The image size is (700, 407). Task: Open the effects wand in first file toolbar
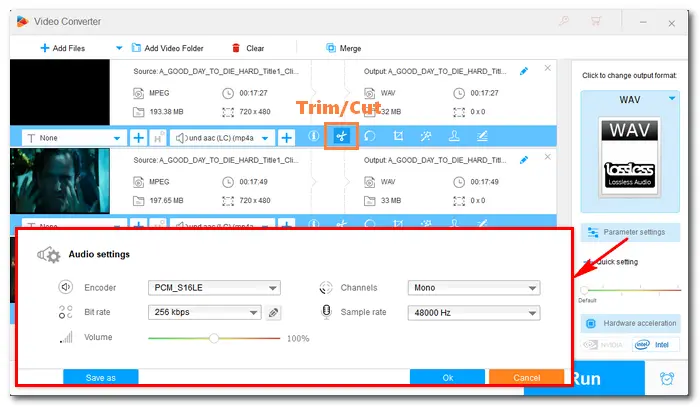pyautogui.click(x=426, y=136)
